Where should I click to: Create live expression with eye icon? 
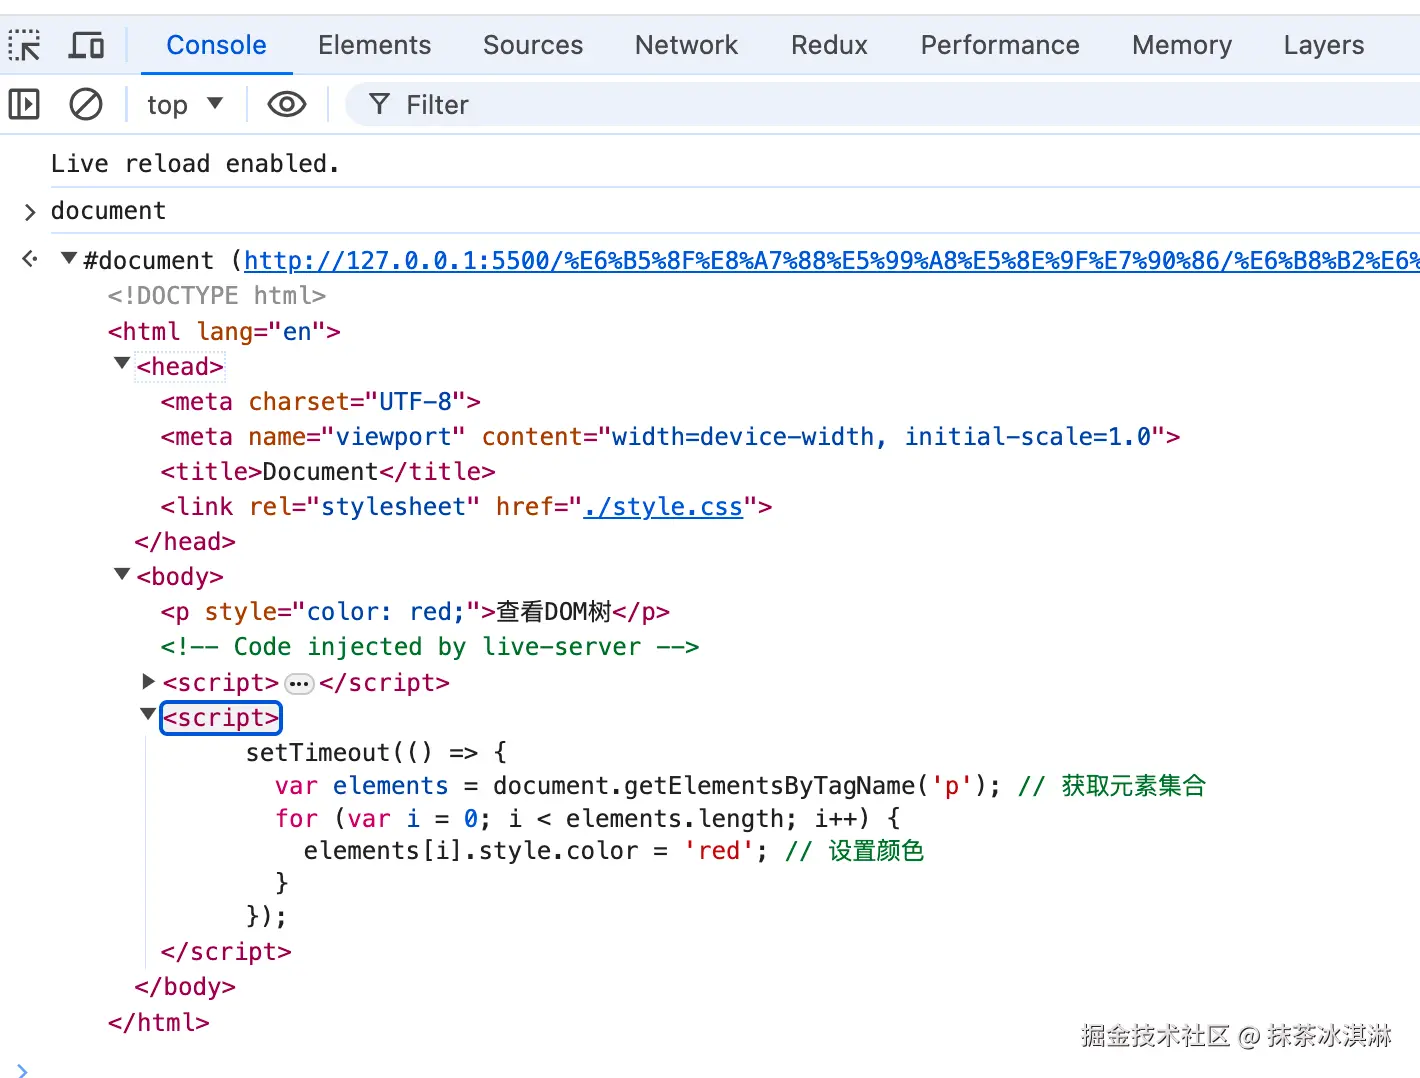(287, 104)
